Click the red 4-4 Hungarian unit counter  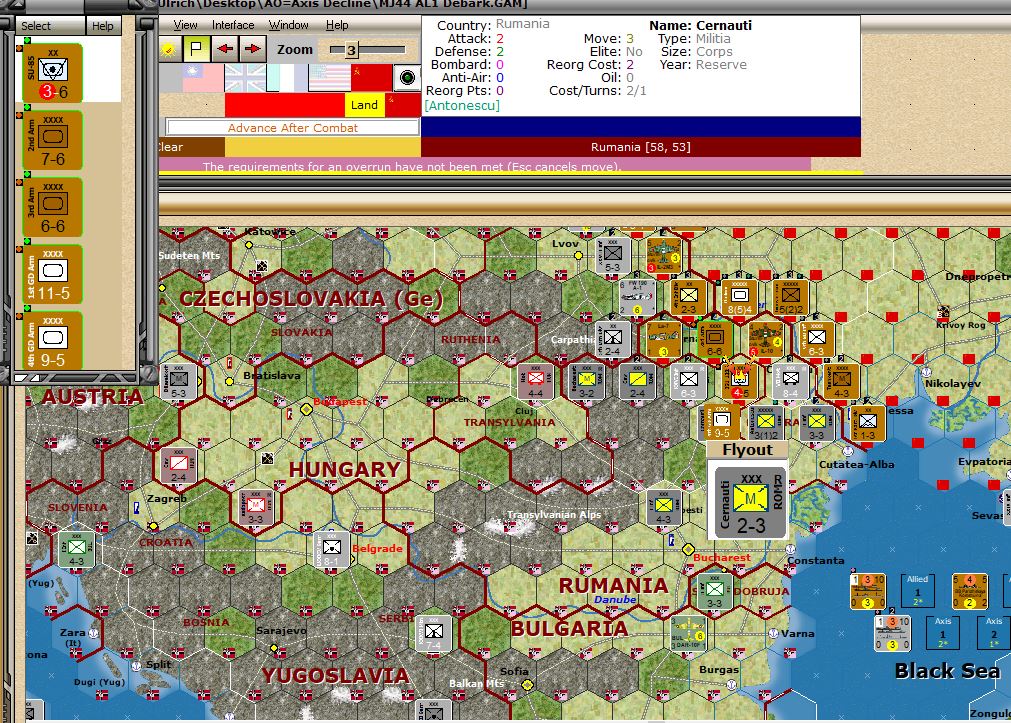536,381
